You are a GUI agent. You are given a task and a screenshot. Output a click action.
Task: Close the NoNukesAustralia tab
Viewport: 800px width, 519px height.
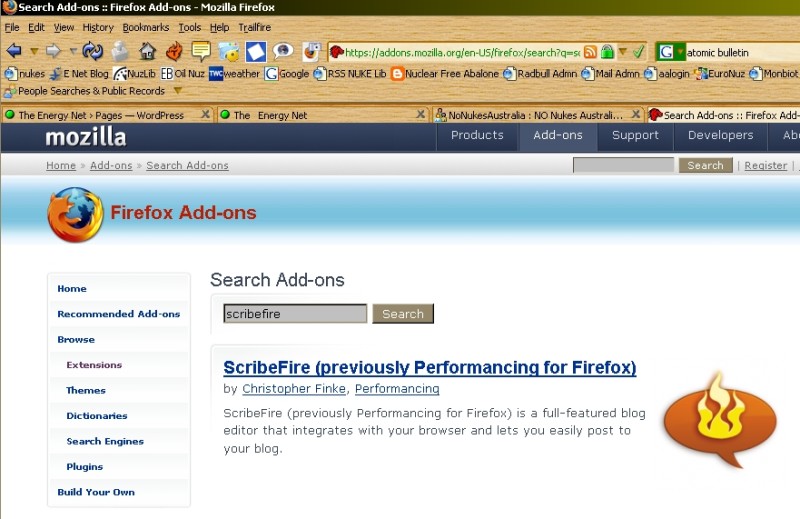tap(636, 114)
